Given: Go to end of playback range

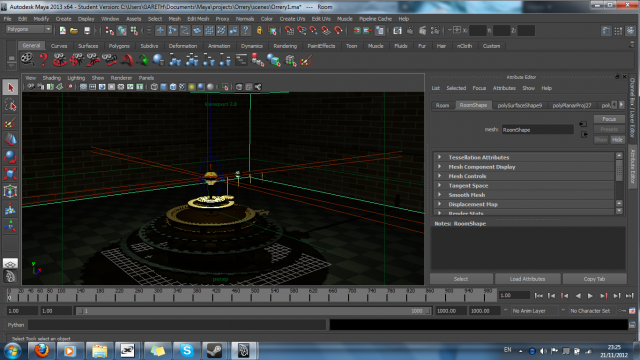Looking at the screenshot, I should point(629,296).
